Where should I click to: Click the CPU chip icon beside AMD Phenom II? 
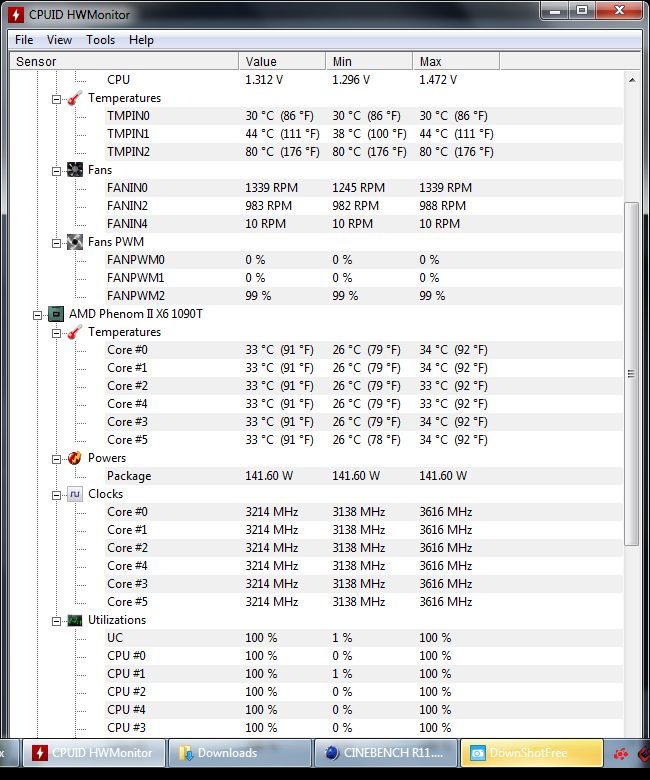tap(56, 314)
